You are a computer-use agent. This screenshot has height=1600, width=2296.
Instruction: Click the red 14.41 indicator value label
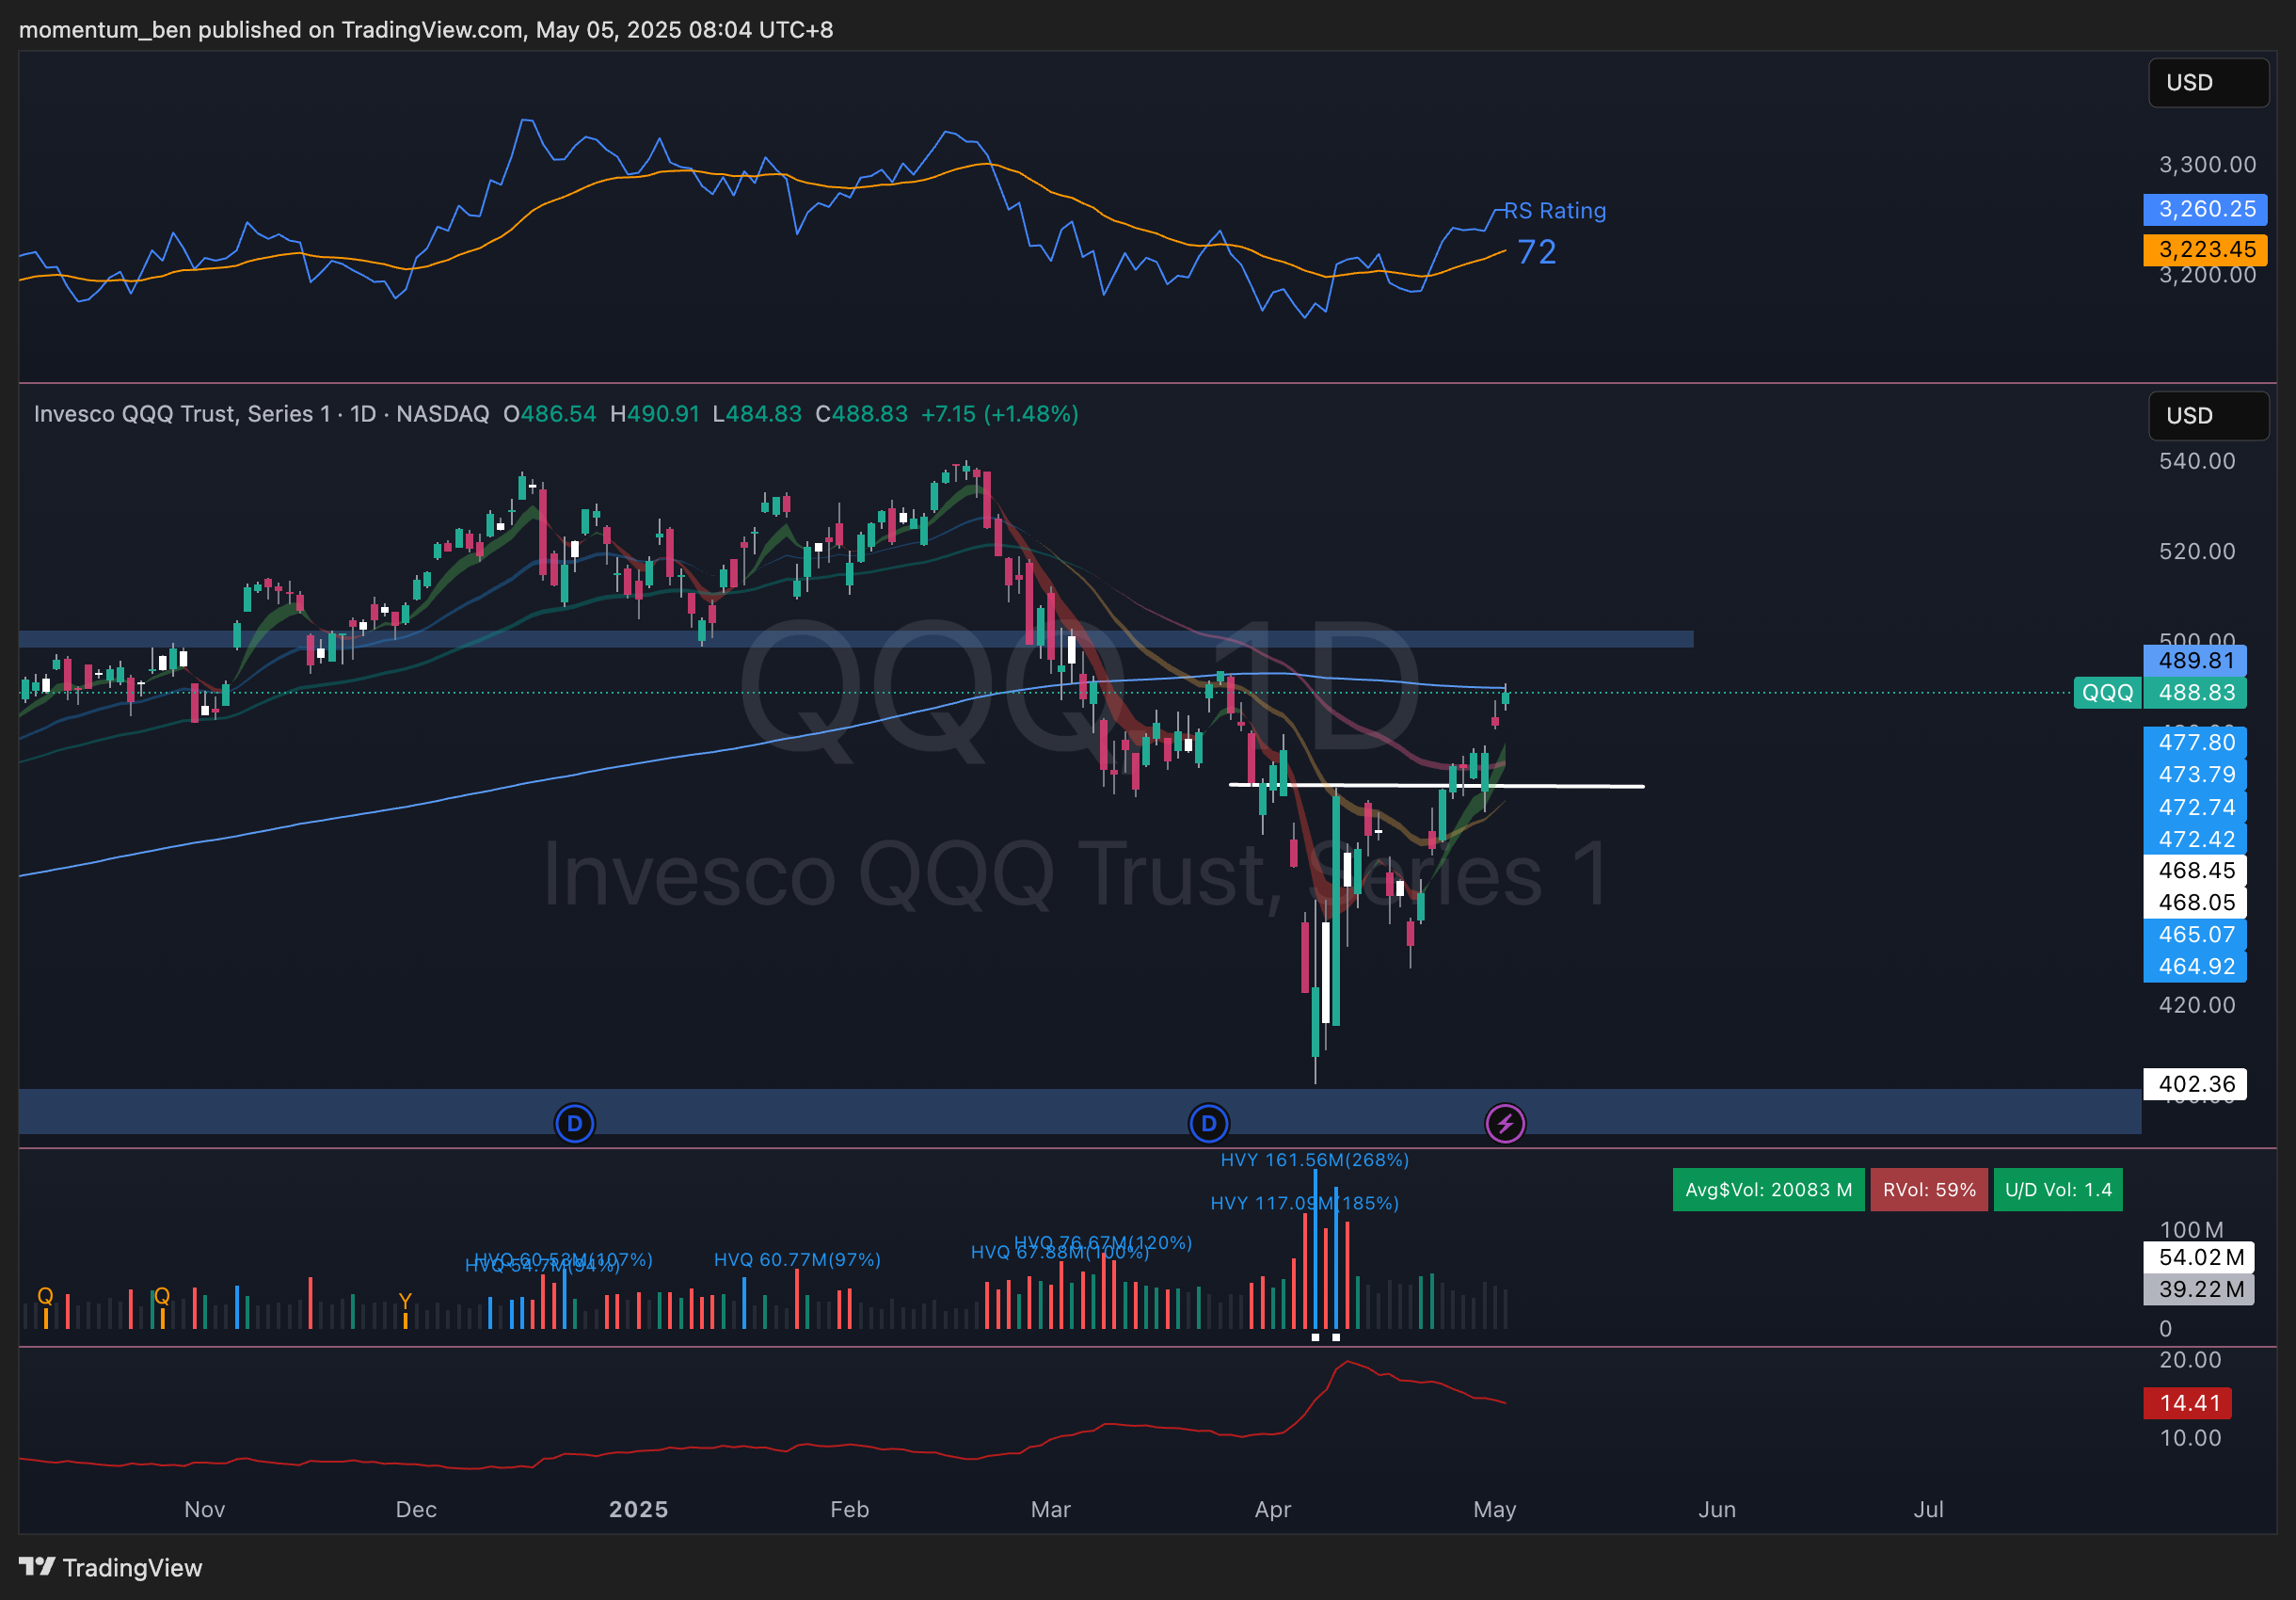tap(2187, 1403)
